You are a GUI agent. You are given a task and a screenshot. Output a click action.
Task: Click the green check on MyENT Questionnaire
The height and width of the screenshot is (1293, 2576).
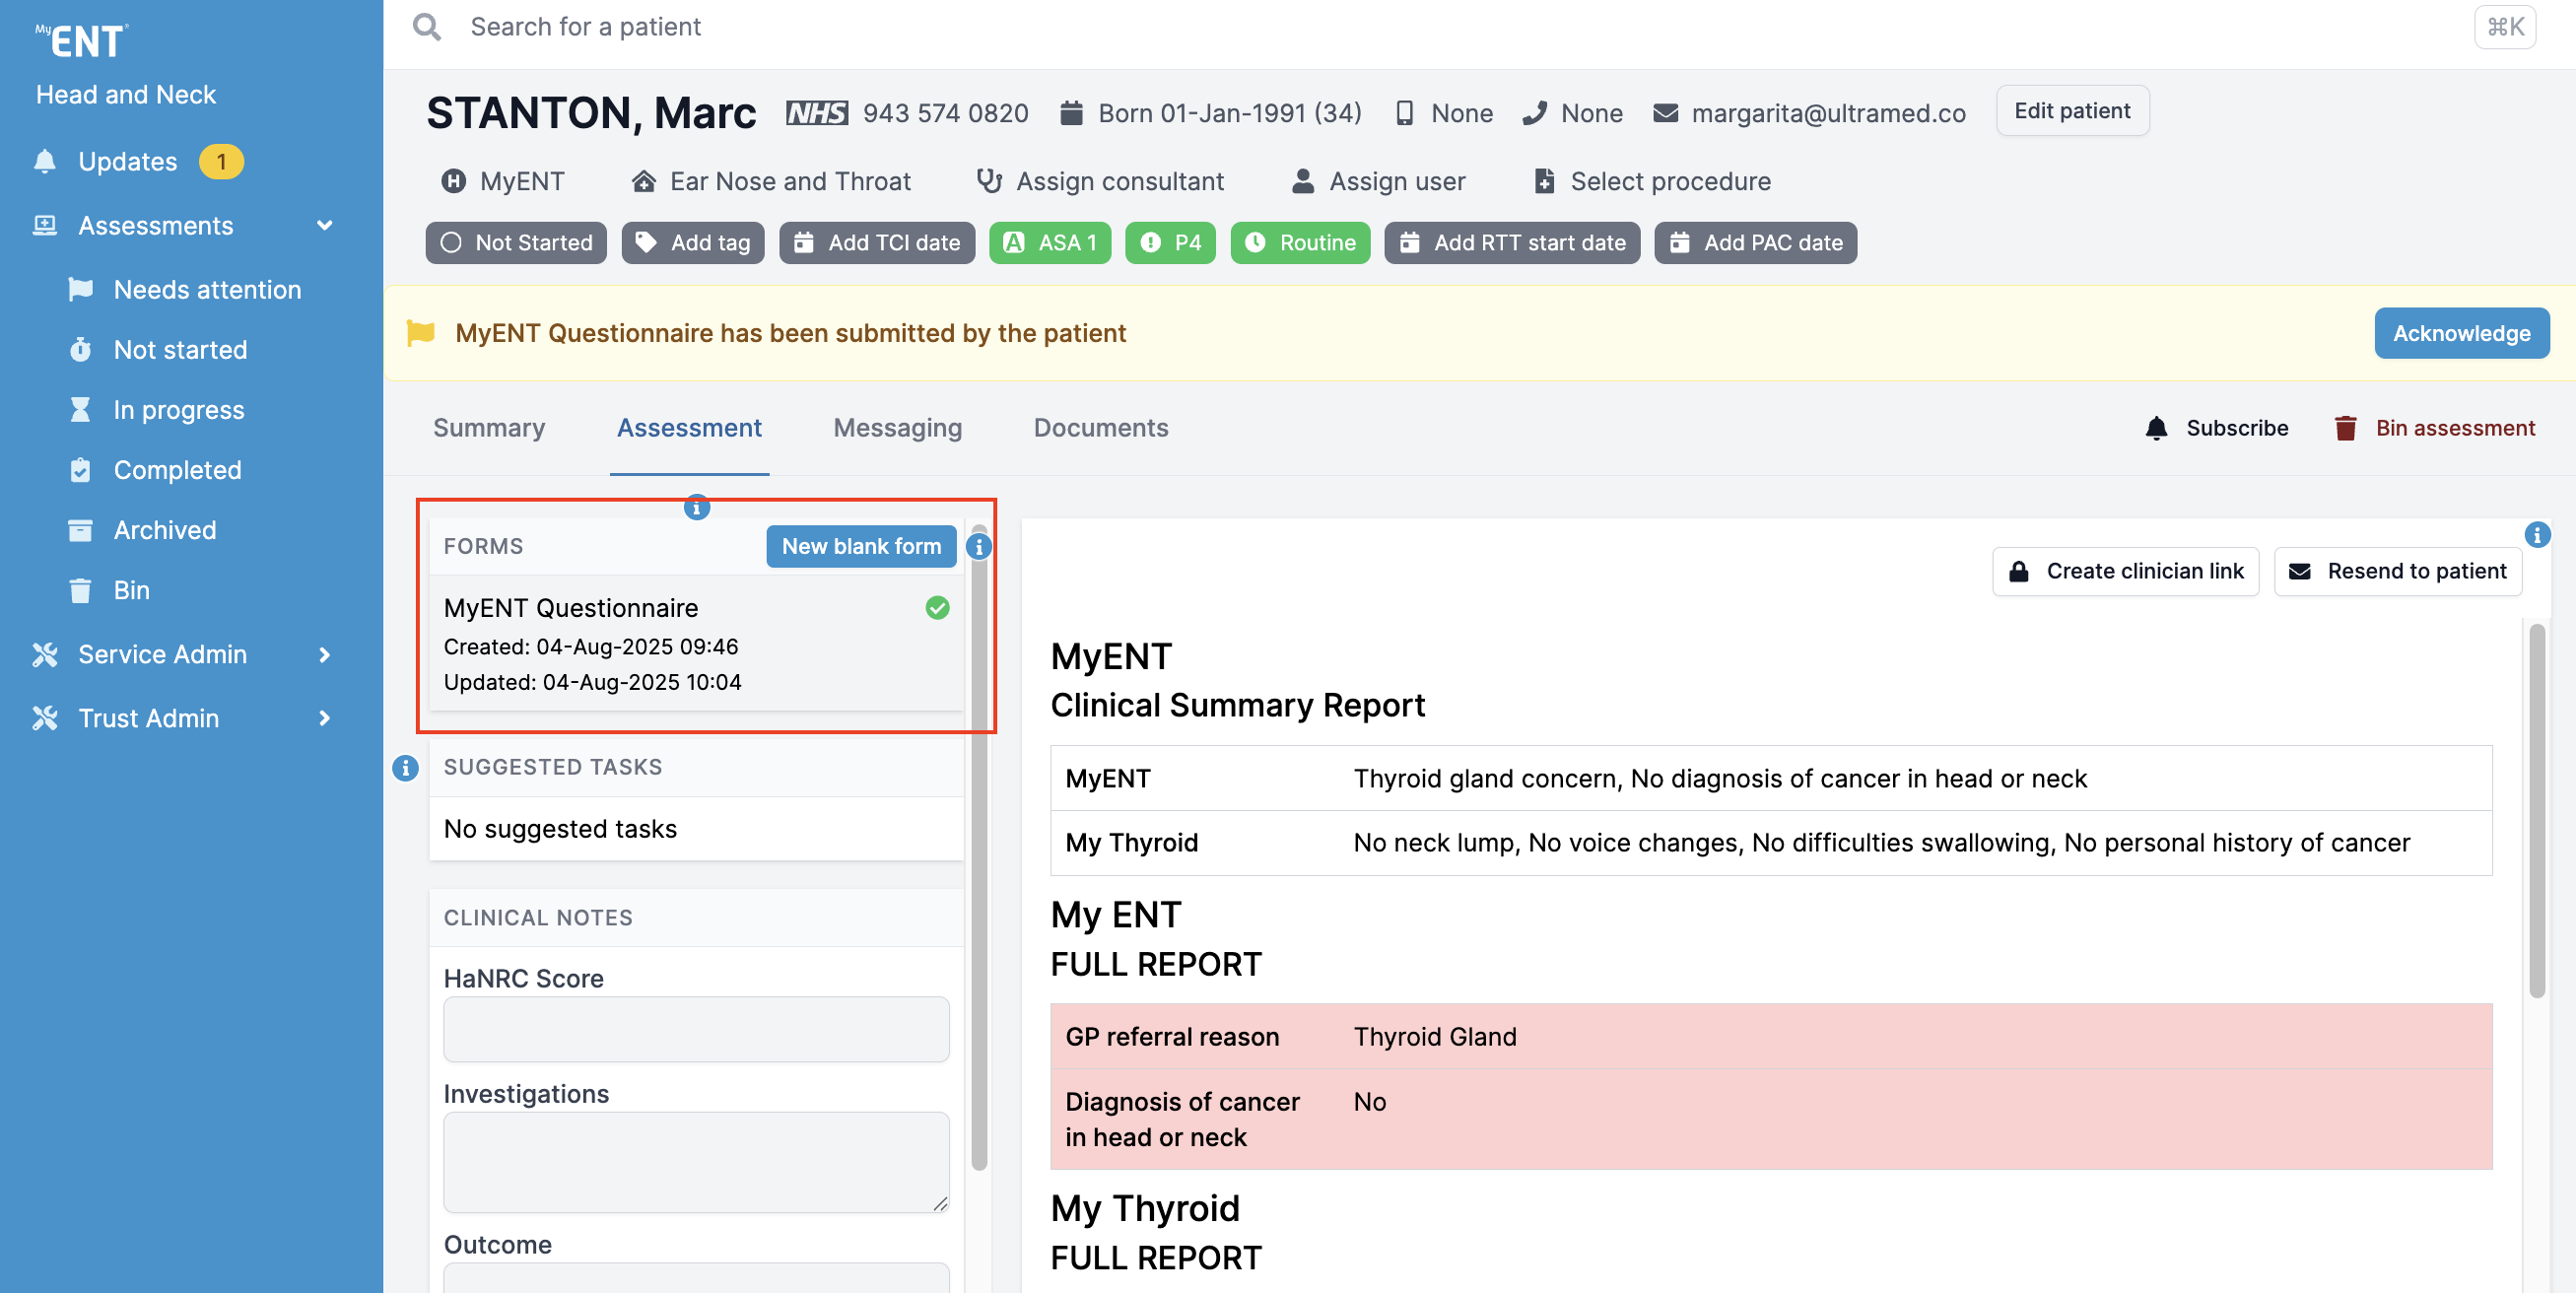point(937,608)
